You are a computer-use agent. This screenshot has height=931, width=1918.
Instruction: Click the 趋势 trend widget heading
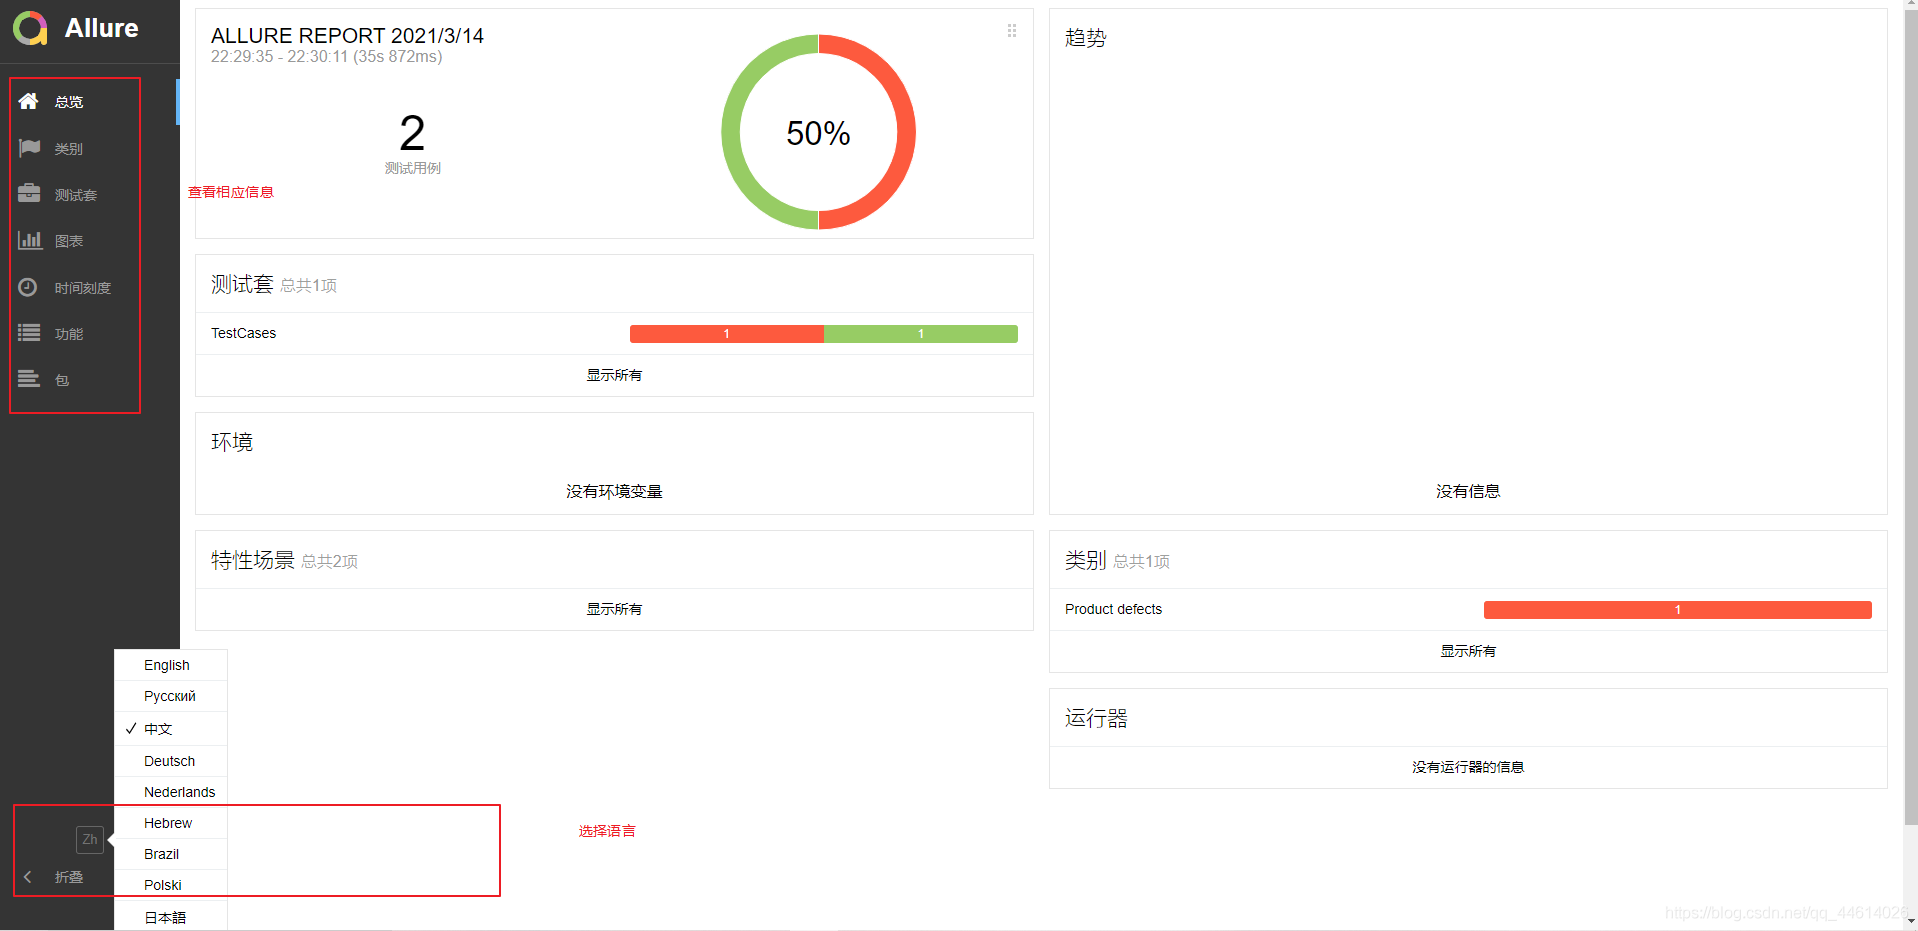point(1086,38)
